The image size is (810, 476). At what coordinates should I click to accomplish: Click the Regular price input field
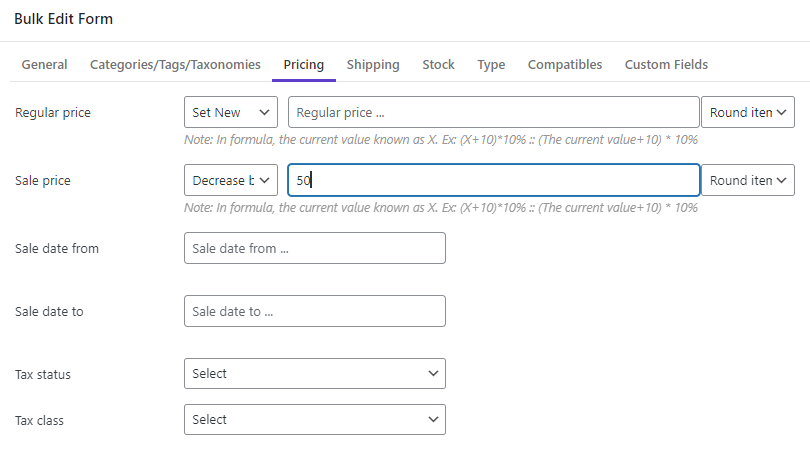(493, 112)
